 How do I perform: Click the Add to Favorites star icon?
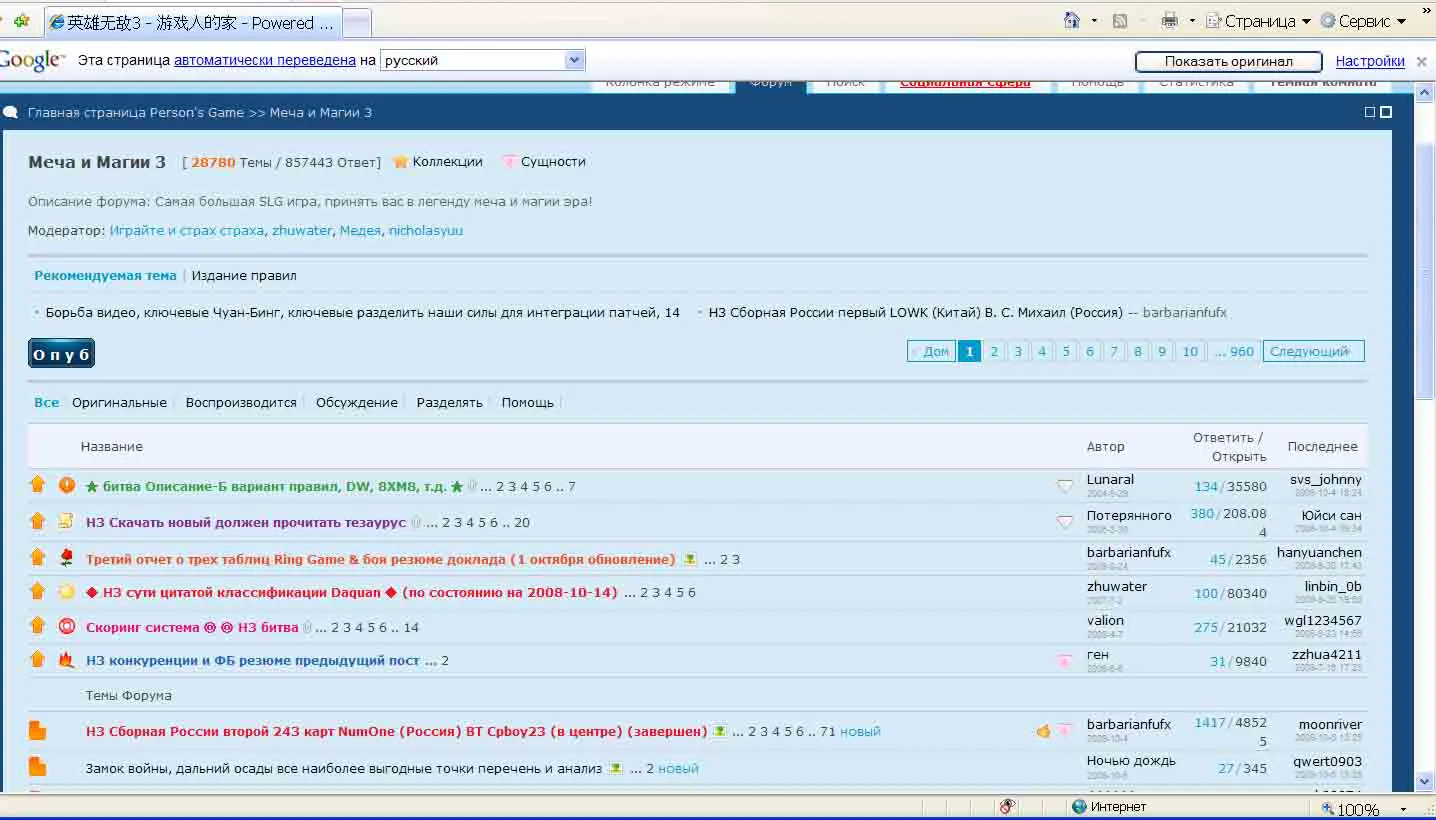click(21, 21)
